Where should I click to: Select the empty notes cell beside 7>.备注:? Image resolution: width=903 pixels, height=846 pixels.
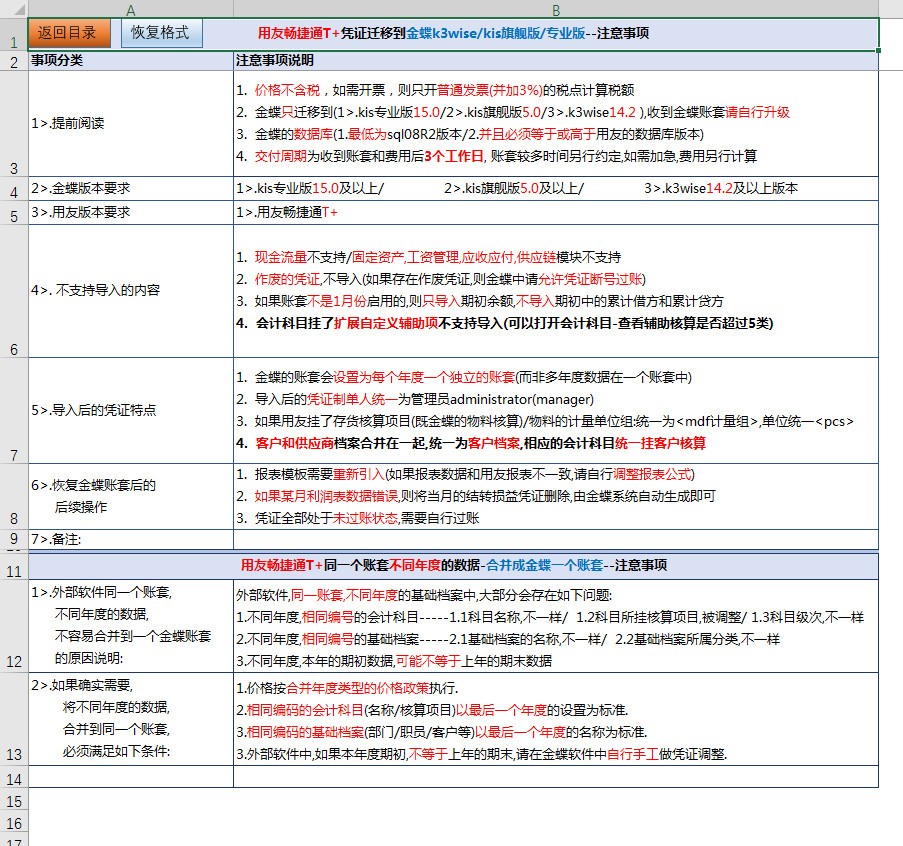click(555, 540)
